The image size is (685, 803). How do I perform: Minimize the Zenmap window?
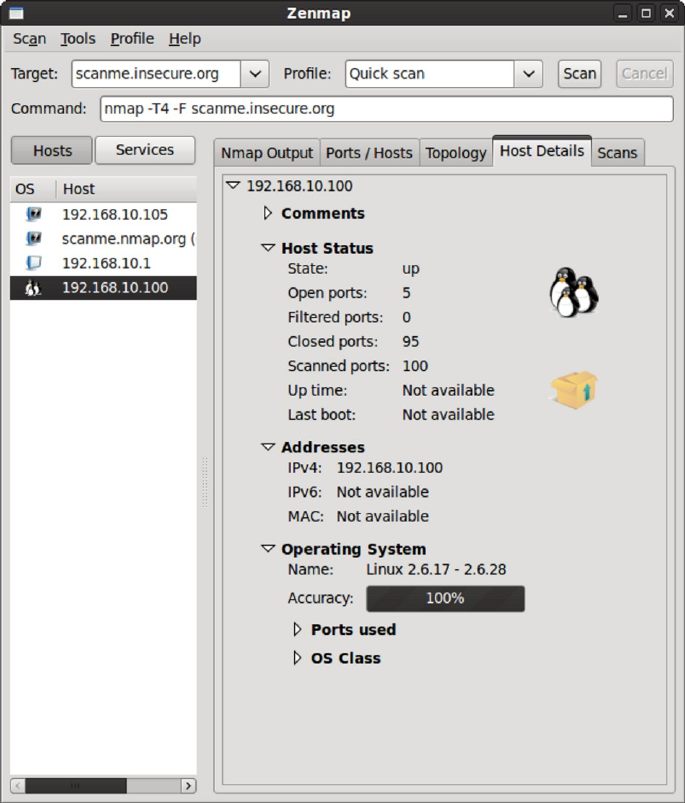coord(623,13)
